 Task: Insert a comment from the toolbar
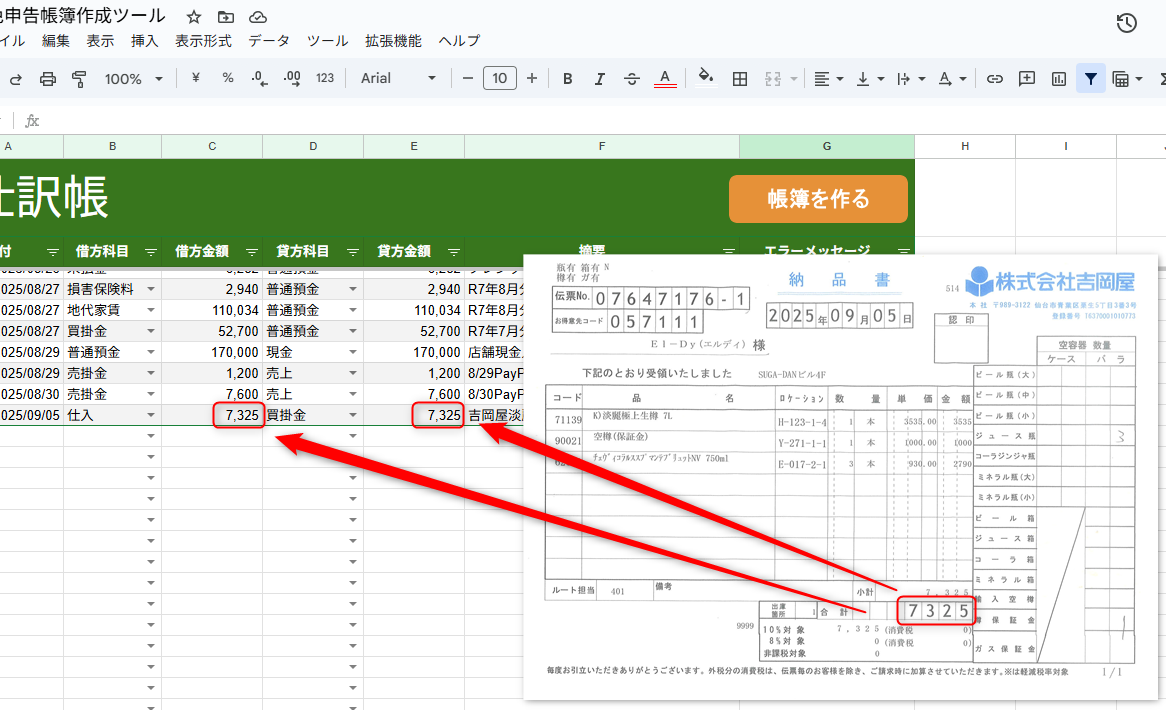tap(1027, 78)
